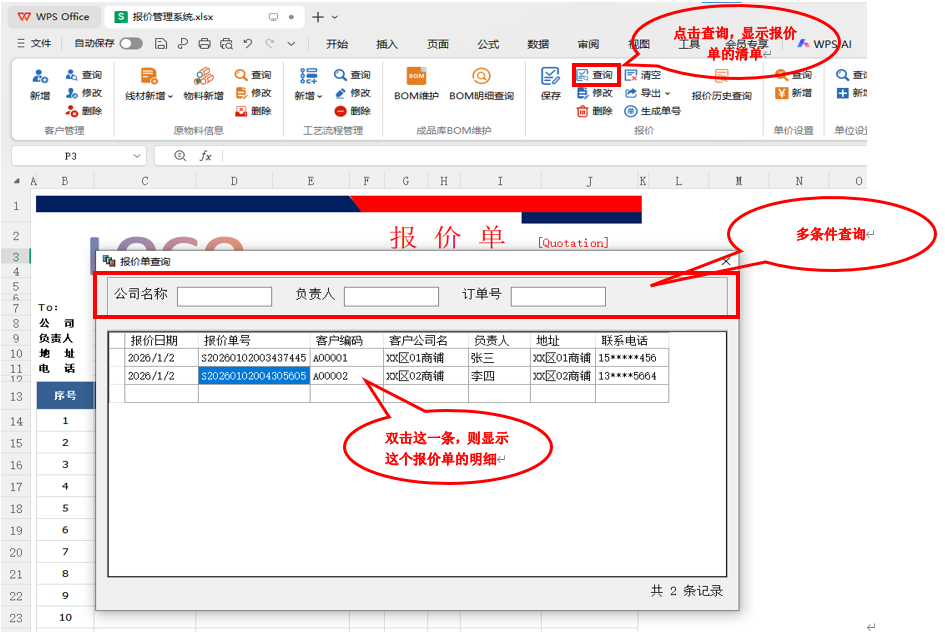Click 查询 in 客户管理 group
The height and width of the screenshot is (632, 945).
click(84, 75)
